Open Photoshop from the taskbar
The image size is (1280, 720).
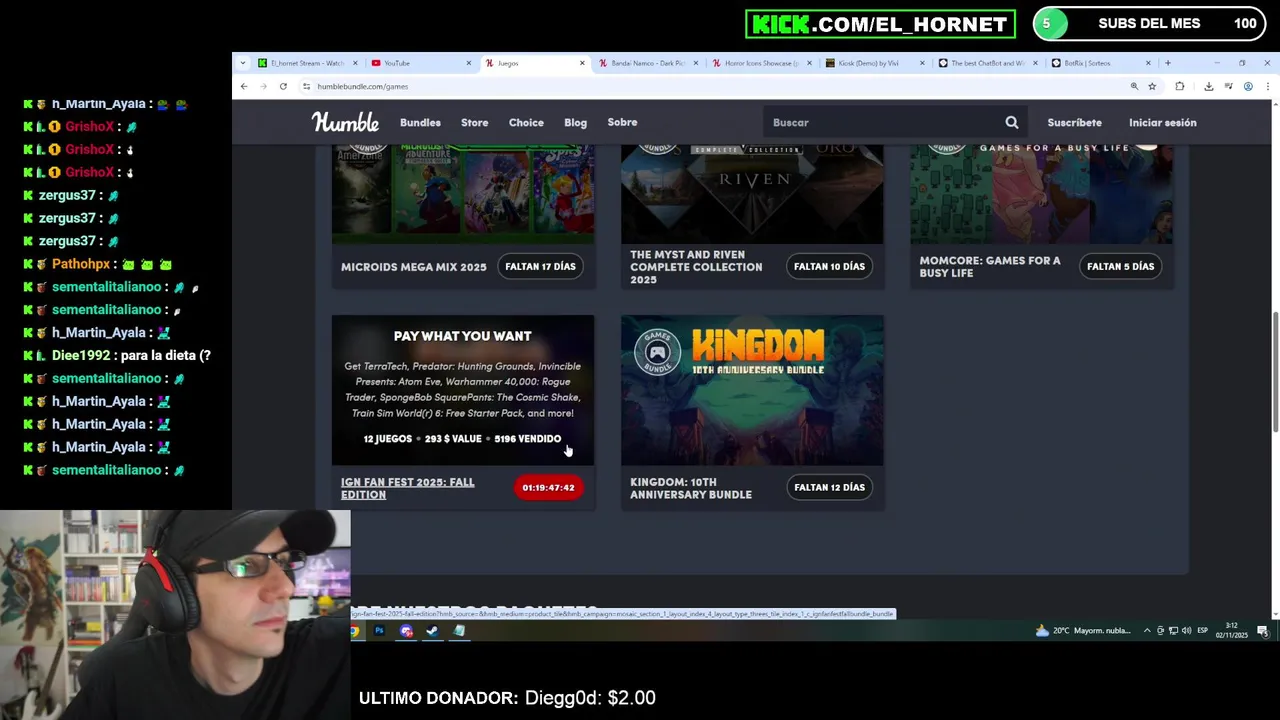[x=379, y=631]
